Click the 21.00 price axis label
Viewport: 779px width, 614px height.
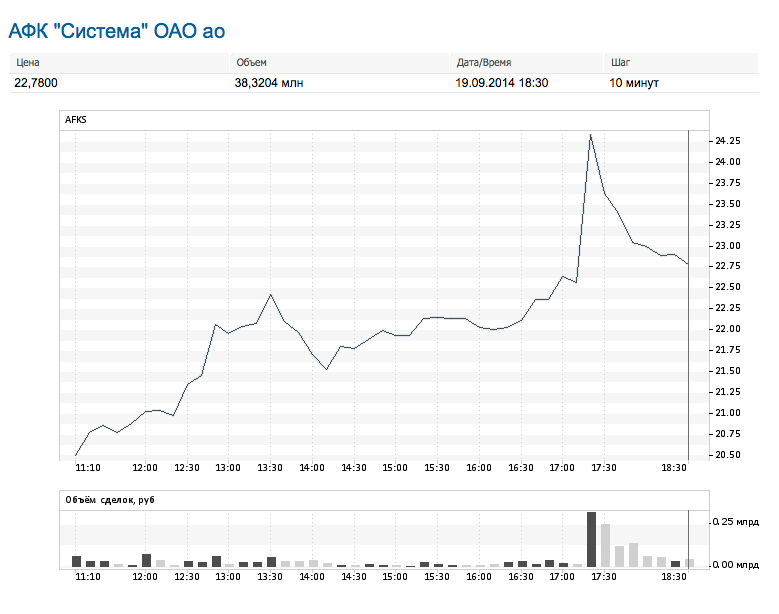(x=727, y=412)
